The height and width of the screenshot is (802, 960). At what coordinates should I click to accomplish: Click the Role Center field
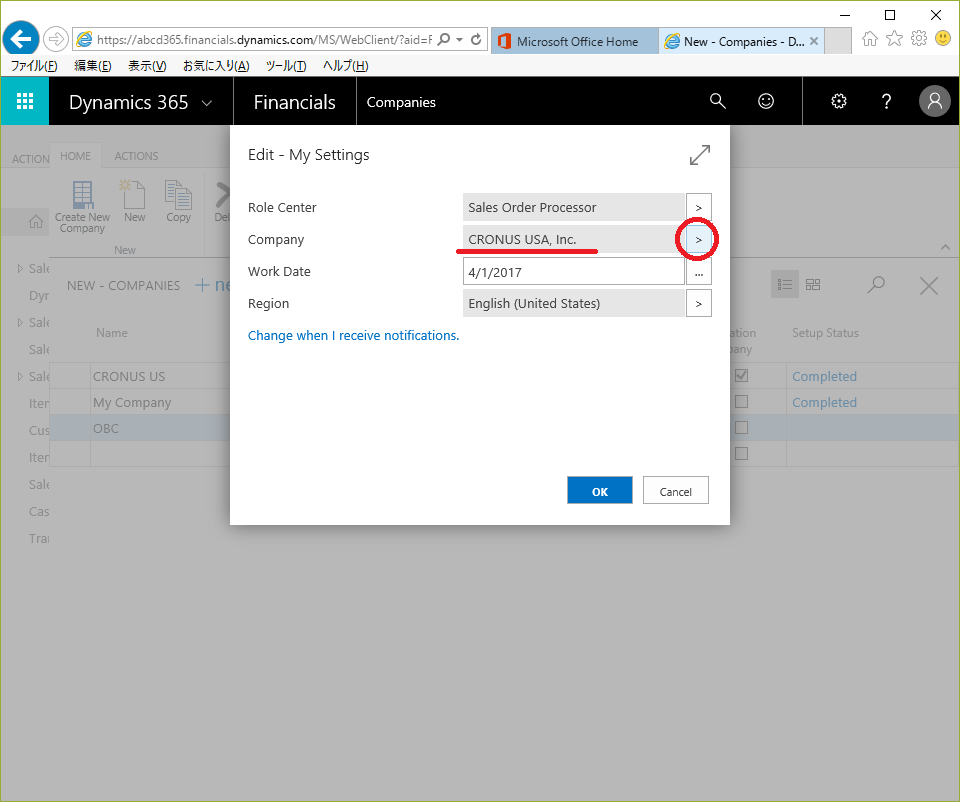click(573, 208)
